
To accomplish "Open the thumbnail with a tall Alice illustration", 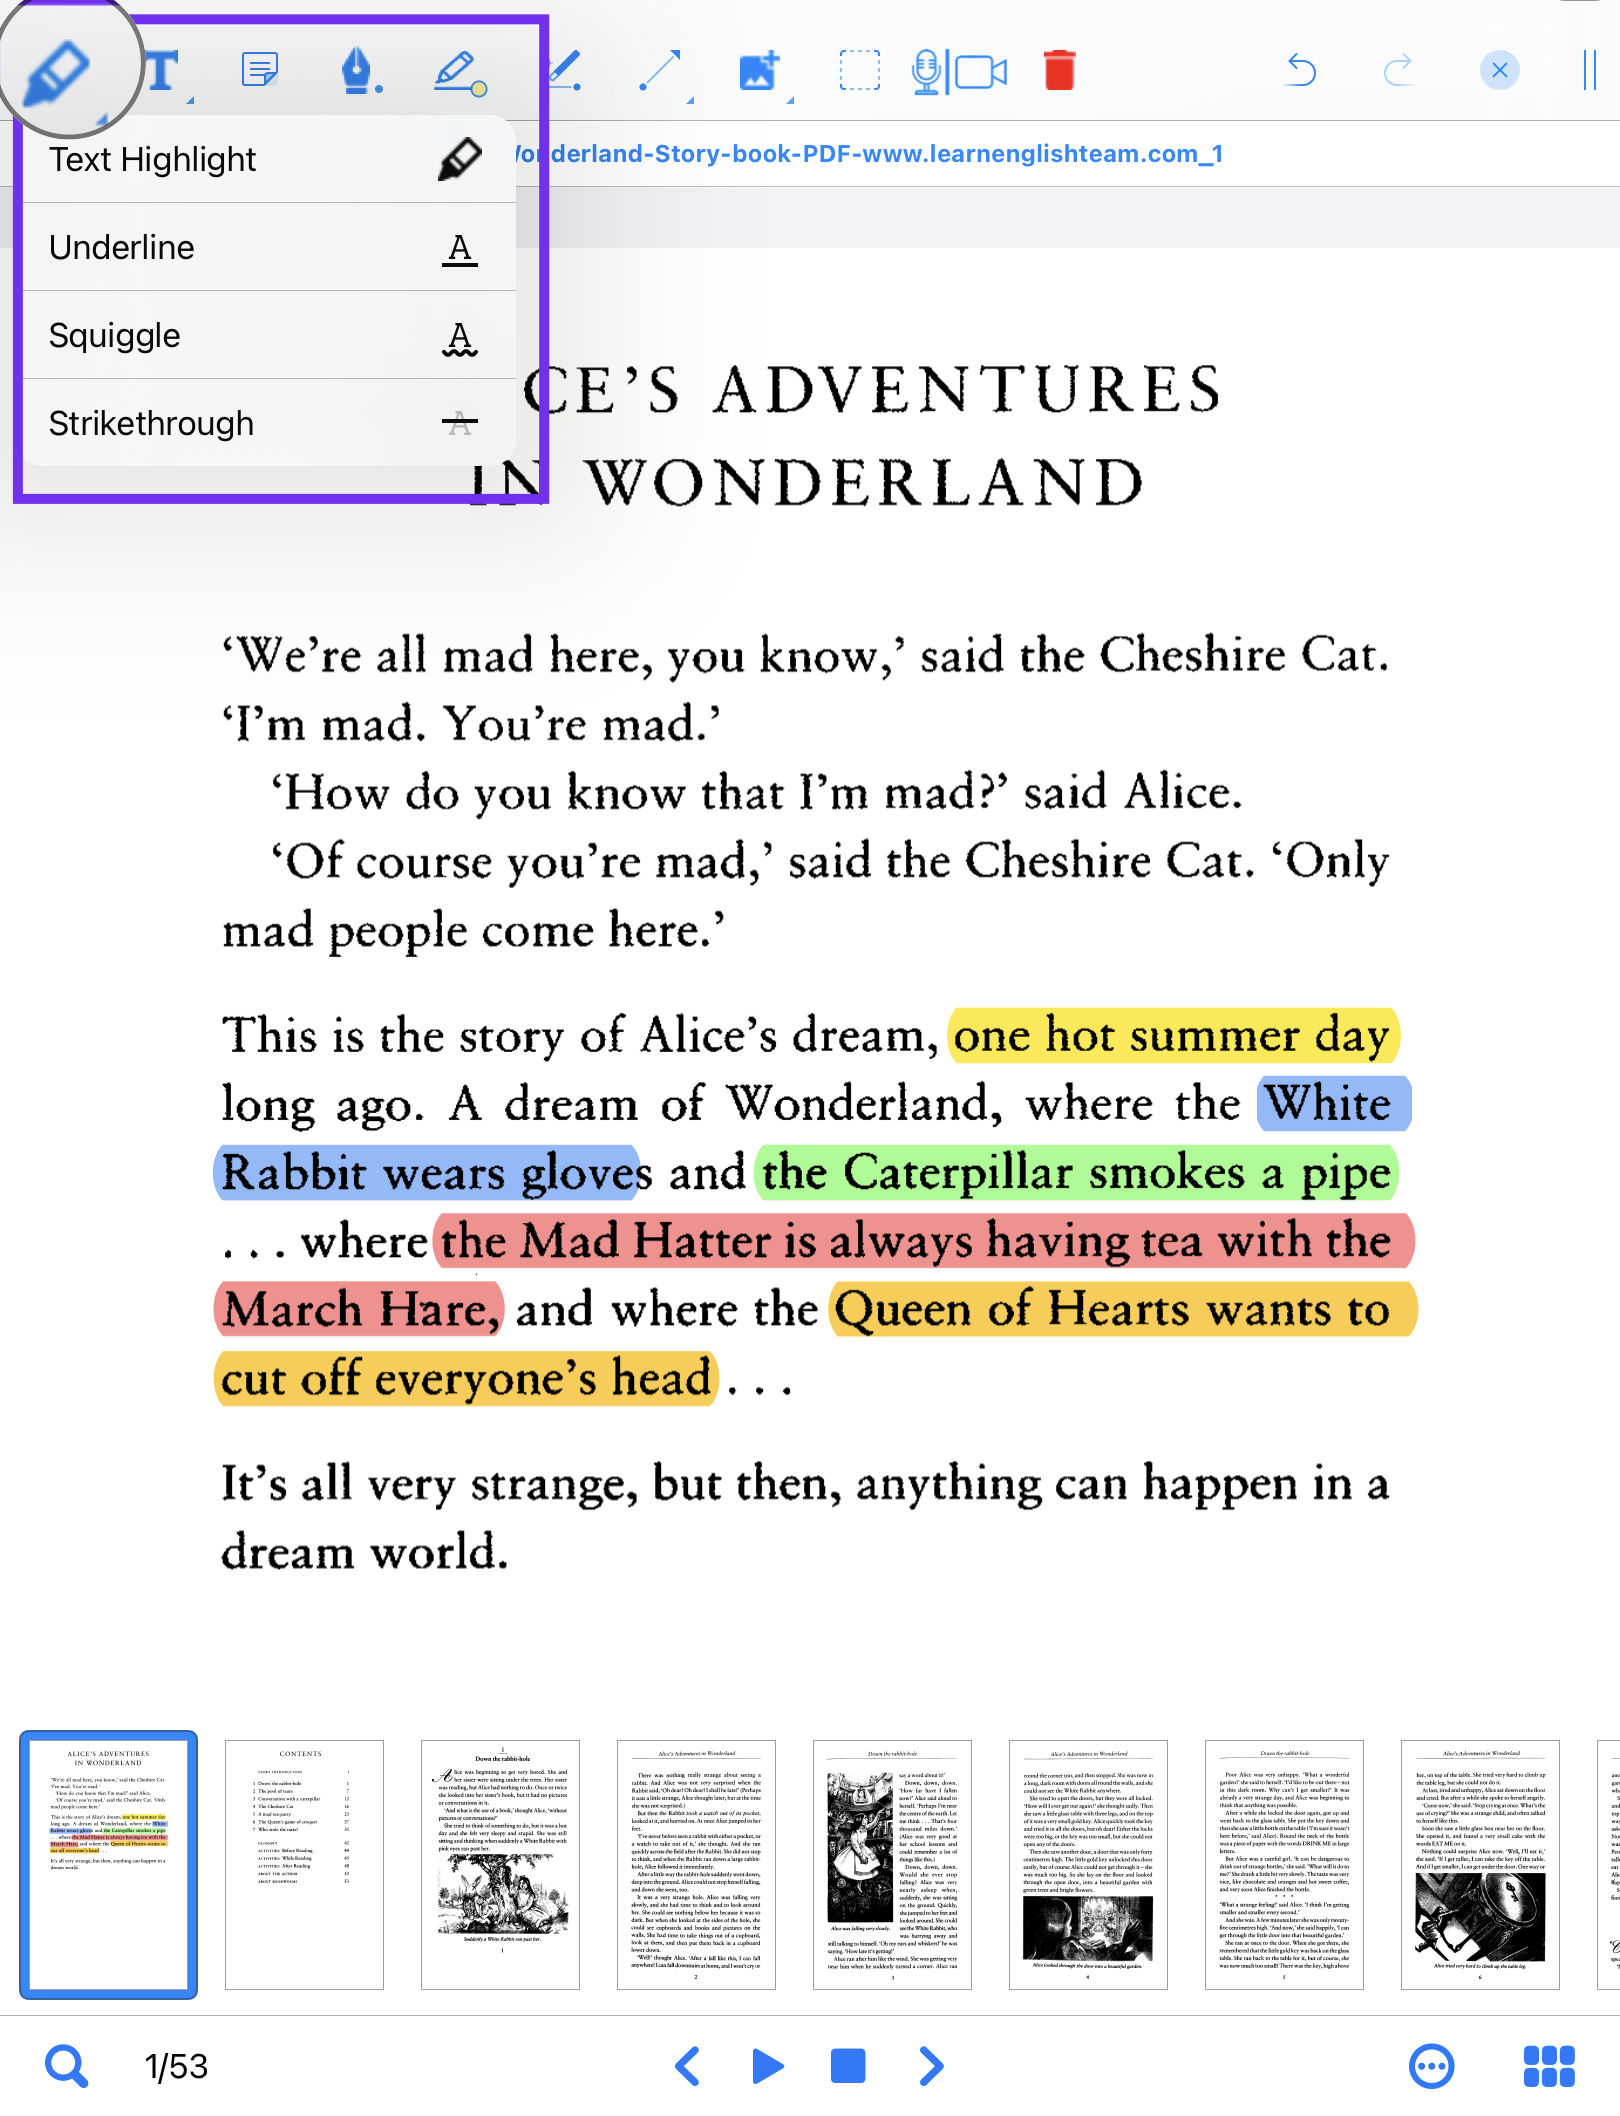I will pyautogui.click(x=892, y=1864).
